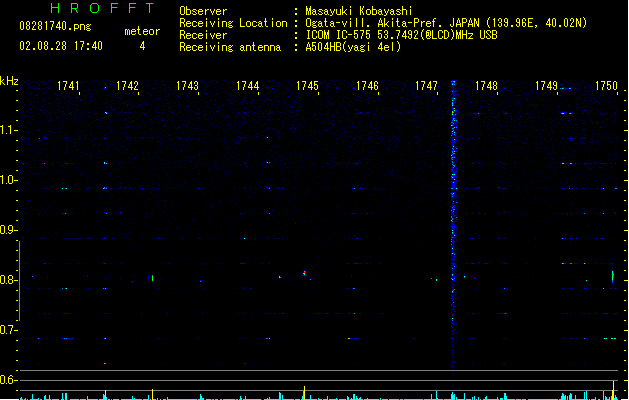Viewport: 629px width, 400px height.
Task: Click the ICOM IC-575 receiver value
Action: point(401,35)
